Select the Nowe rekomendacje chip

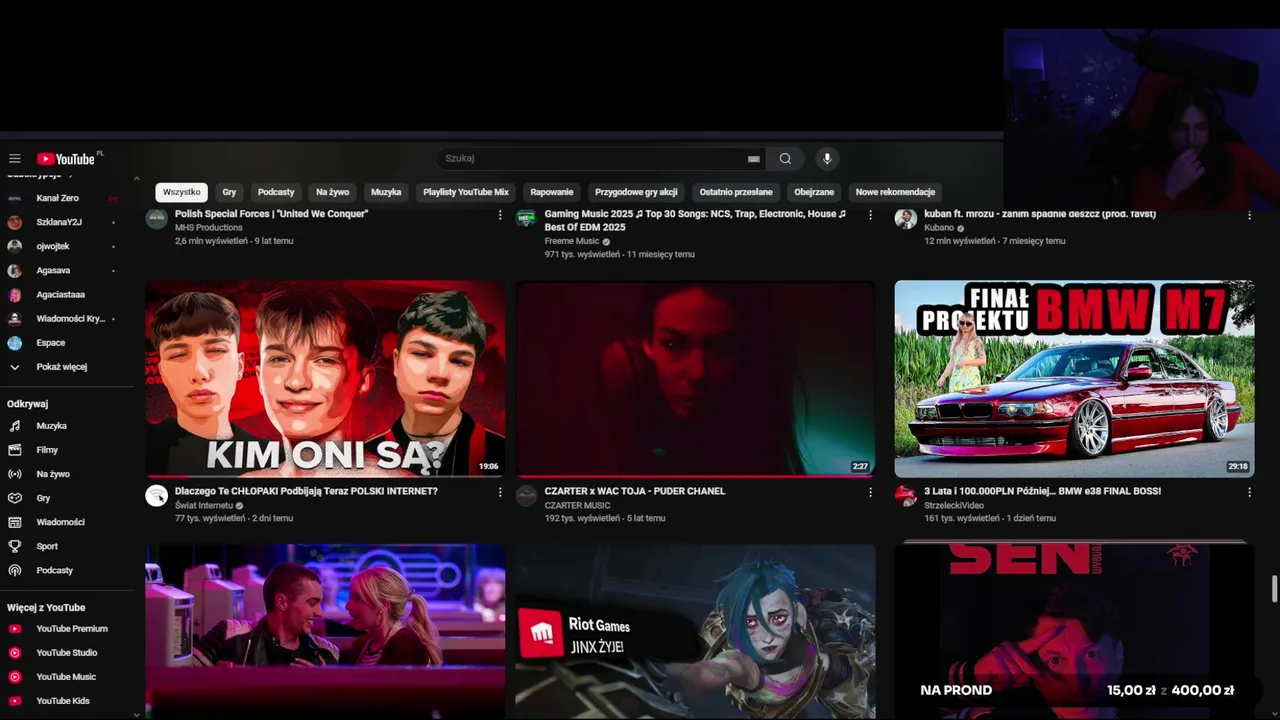click(x=895, y=192)
